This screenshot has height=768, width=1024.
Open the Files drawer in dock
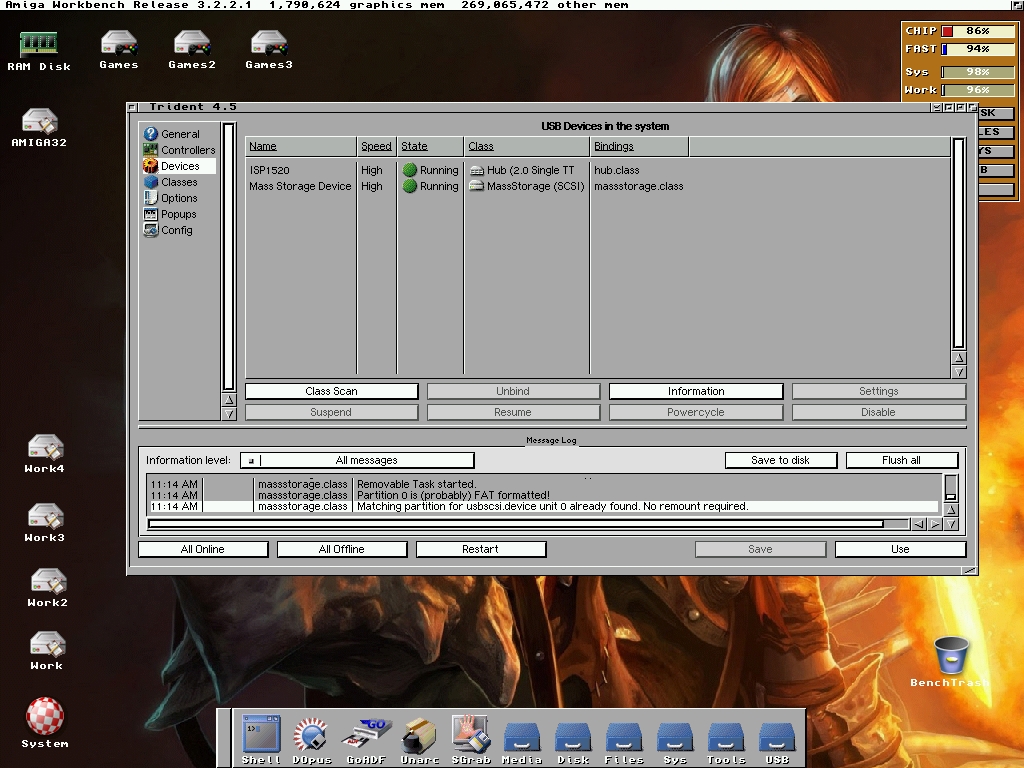pos(624,743)
